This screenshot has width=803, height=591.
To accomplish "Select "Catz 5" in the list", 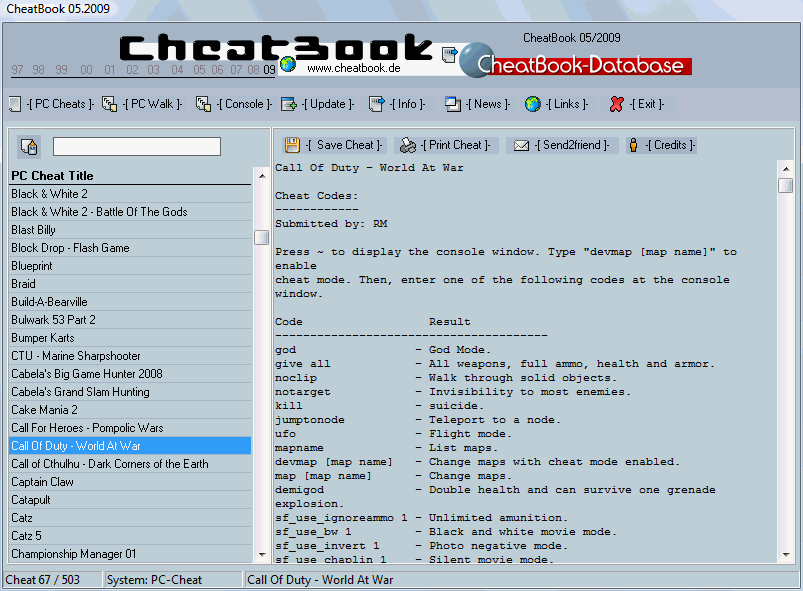I will [131, 536].
